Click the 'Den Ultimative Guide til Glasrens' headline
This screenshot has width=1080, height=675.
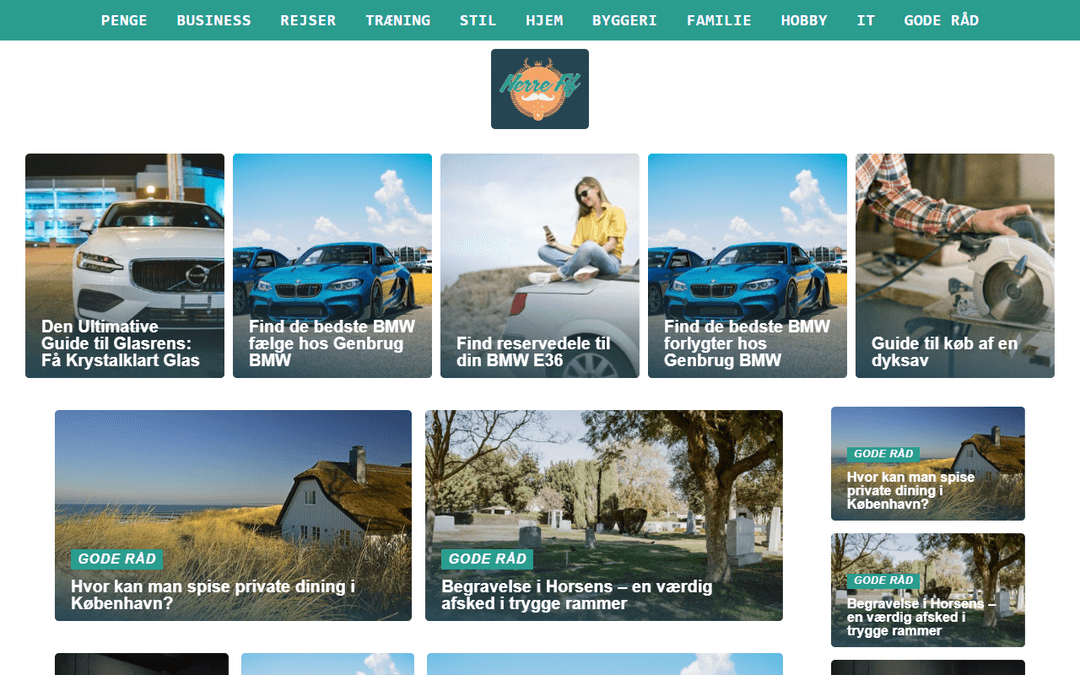pos(121,343)
